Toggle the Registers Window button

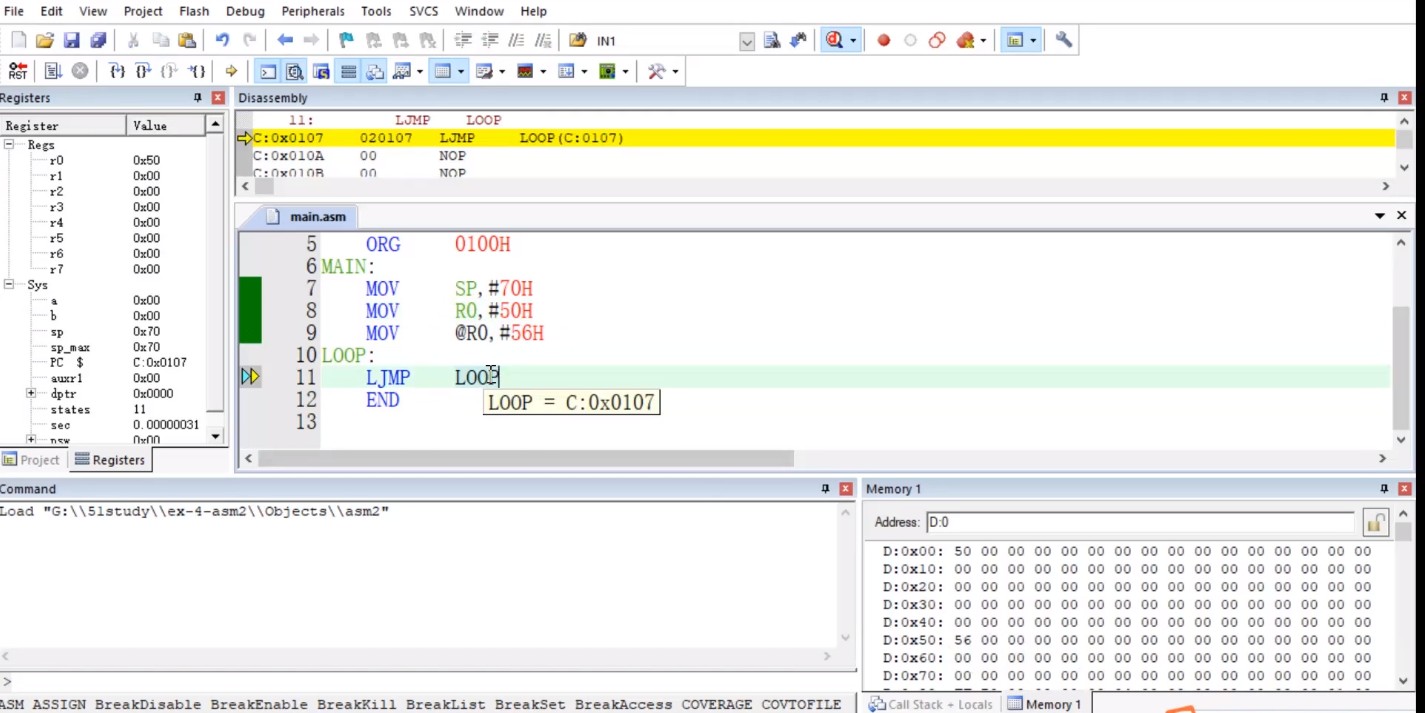[x=348, y=71]
